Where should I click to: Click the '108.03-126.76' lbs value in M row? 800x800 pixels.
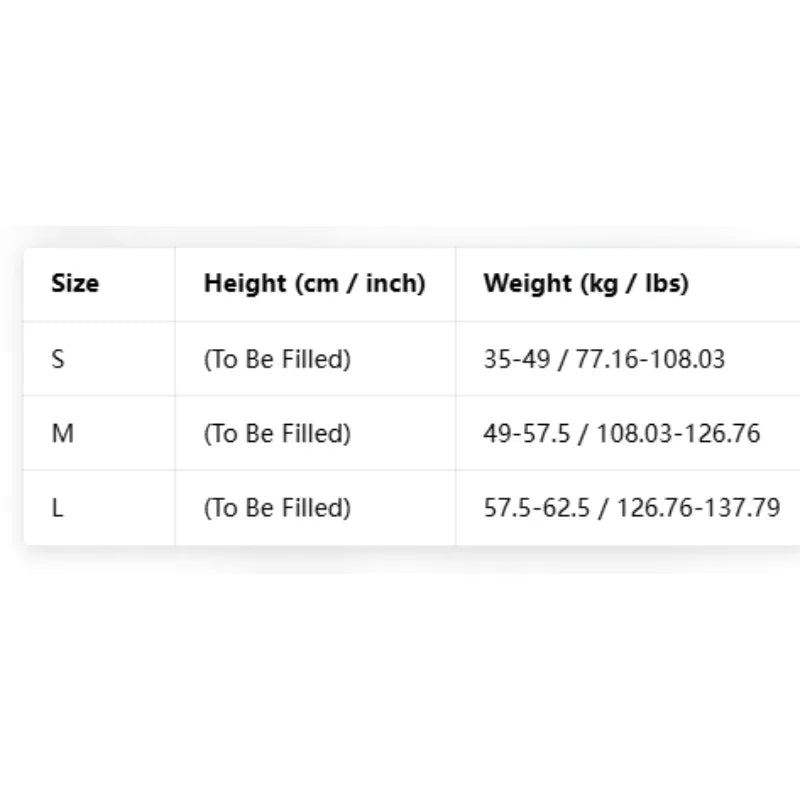pyautogui.click(x=679, y=434)
